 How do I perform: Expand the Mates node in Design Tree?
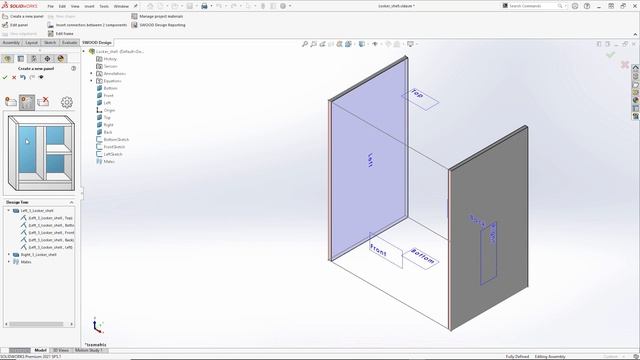click(x=9, y=262)
